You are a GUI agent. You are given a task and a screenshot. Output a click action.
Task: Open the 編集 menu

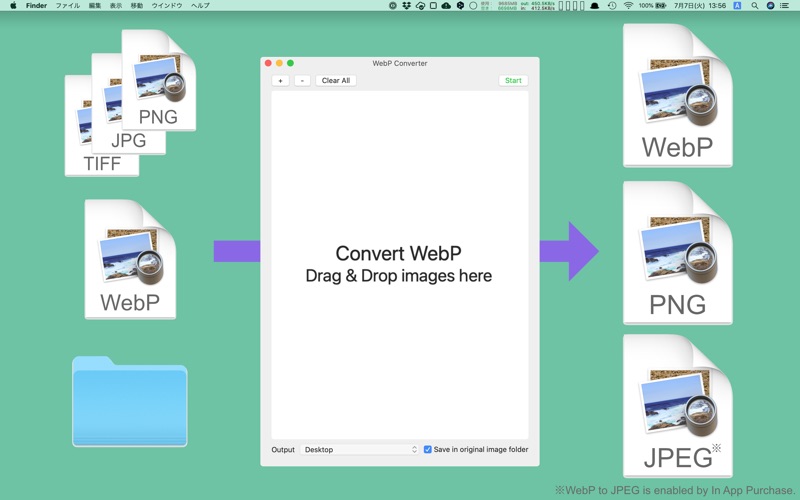[x=95, y=6]
